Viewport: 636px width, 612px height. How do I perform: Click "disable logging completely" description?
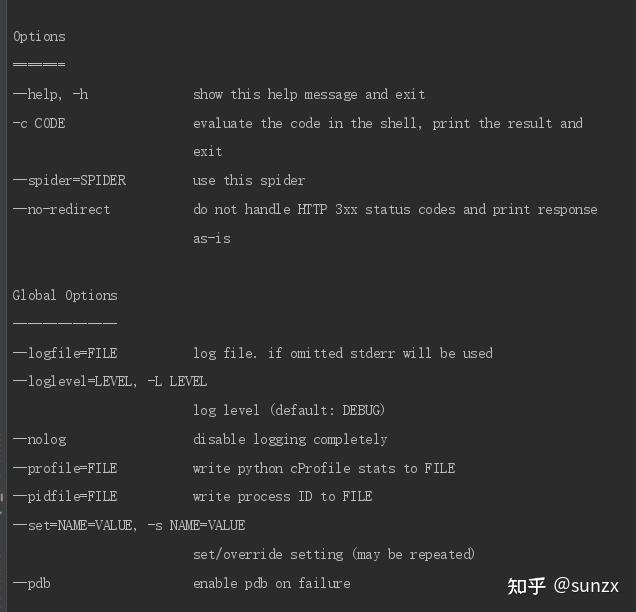pos(290,439)
